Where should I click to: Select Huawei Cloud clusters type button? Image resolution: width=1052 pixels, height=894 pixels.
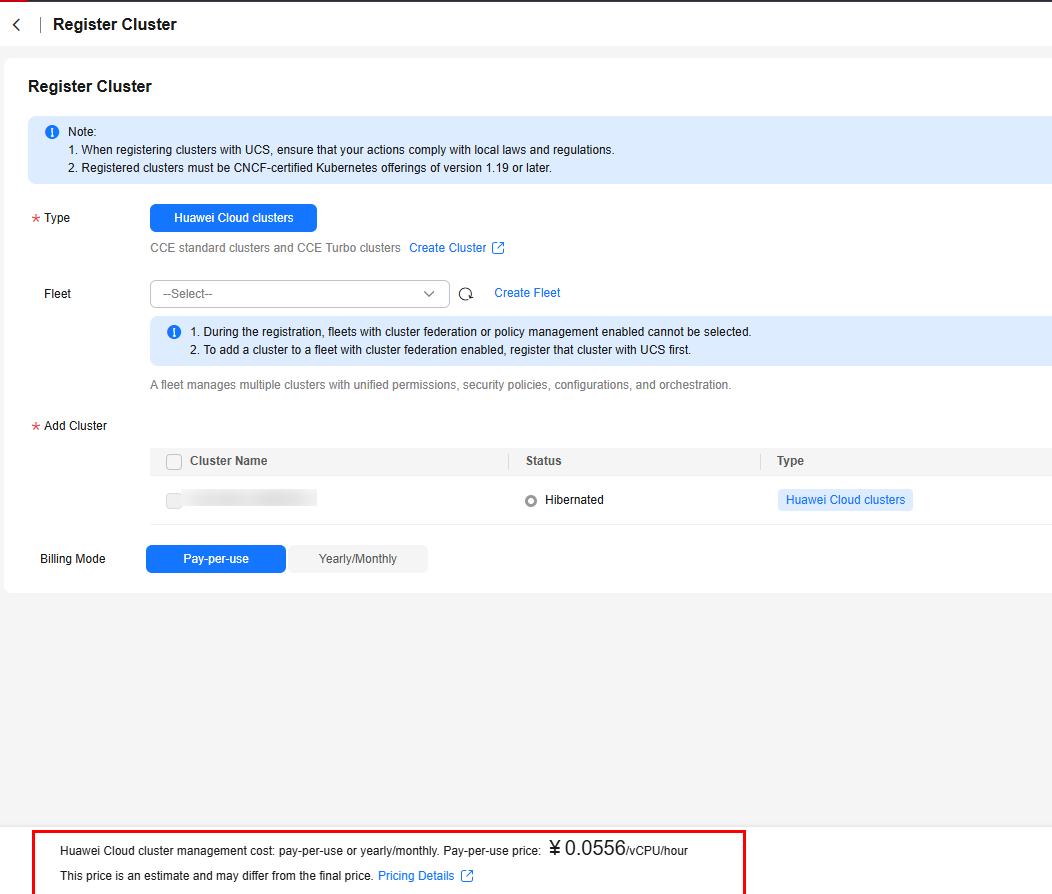pos(233,218)
